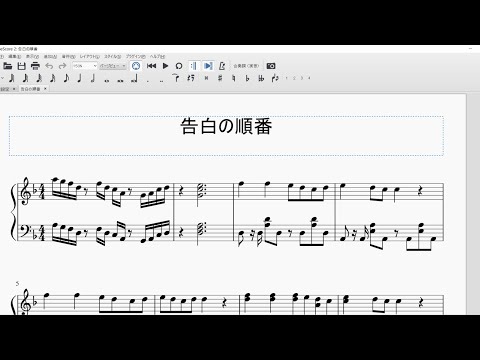Toggle loop playback
This screenshot has height=360, width=480.
tap(179, 66)
